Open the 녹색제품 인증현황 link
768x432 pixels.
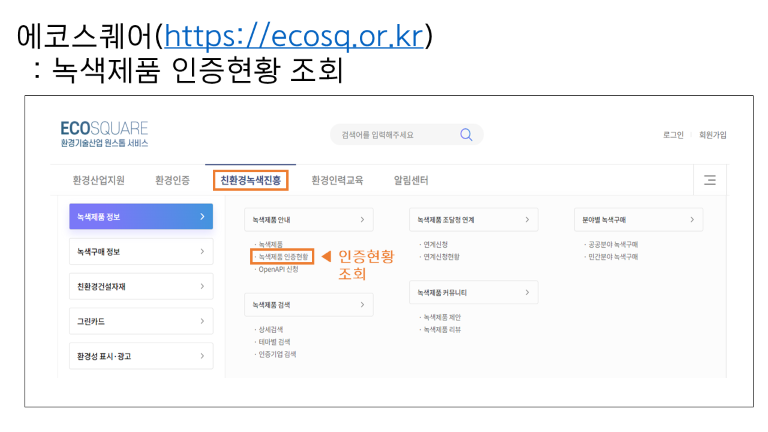283,257
